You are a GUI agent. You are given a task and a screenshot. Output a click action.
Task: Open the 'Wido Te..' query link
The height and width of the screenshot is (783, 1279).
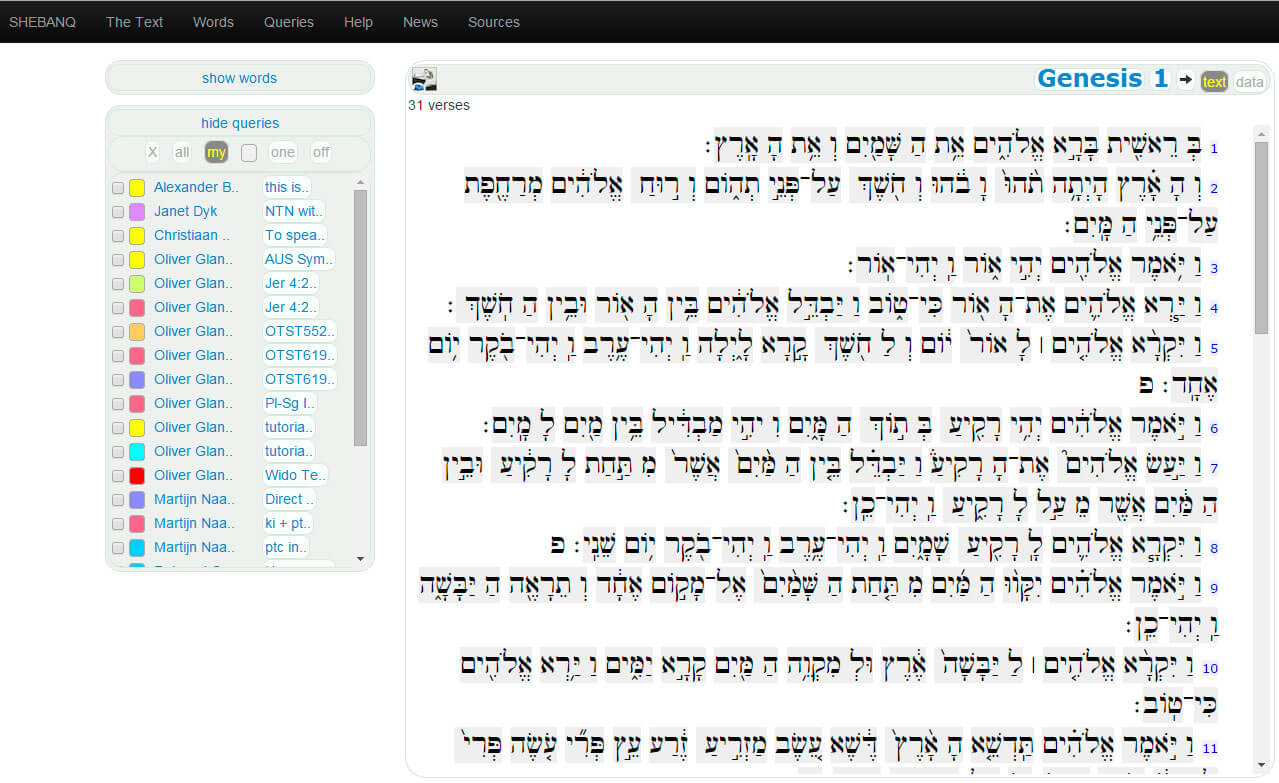pyautogui.click(x=294, y=475)
